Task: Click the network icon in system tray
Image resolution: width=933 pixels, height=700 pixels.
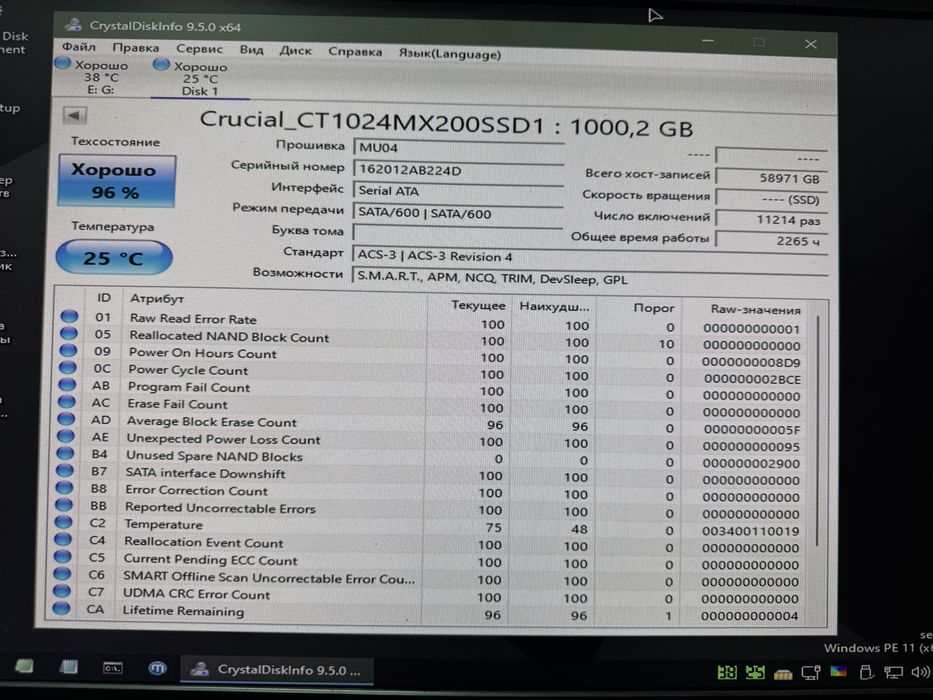Action: coord(893,673)
